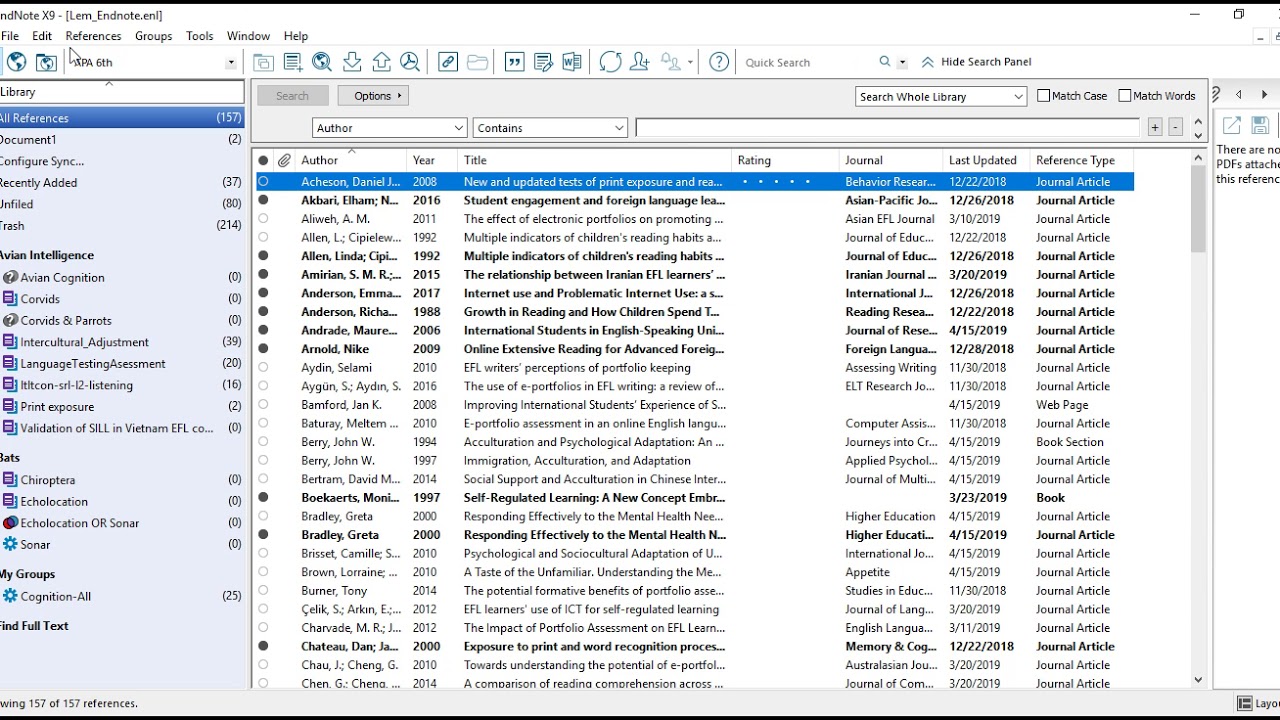Open the Window menu

point(248,36)
